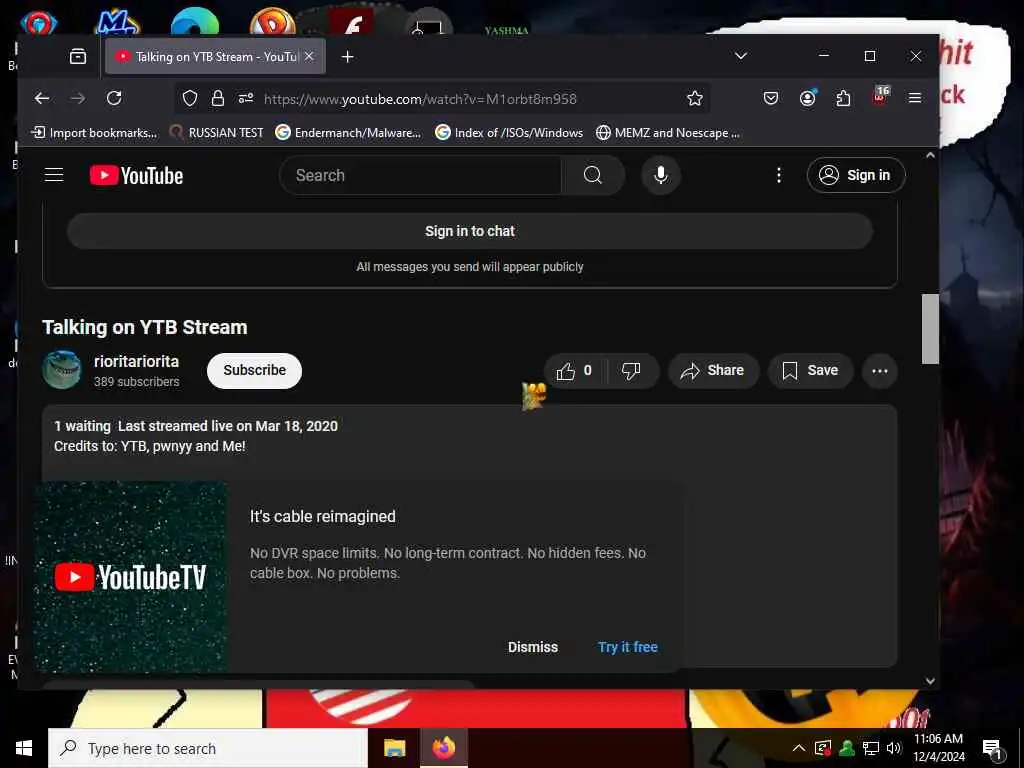Open Endermanch/Malware bookmark
The width and height of the screenshot is (1024, 768).
[348, 133]
